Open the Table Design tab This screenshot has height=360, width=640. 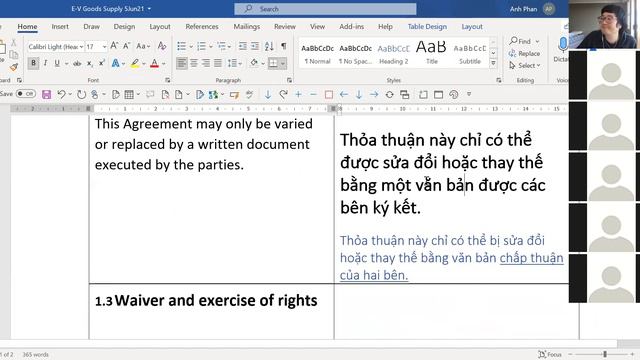(427, 27)
